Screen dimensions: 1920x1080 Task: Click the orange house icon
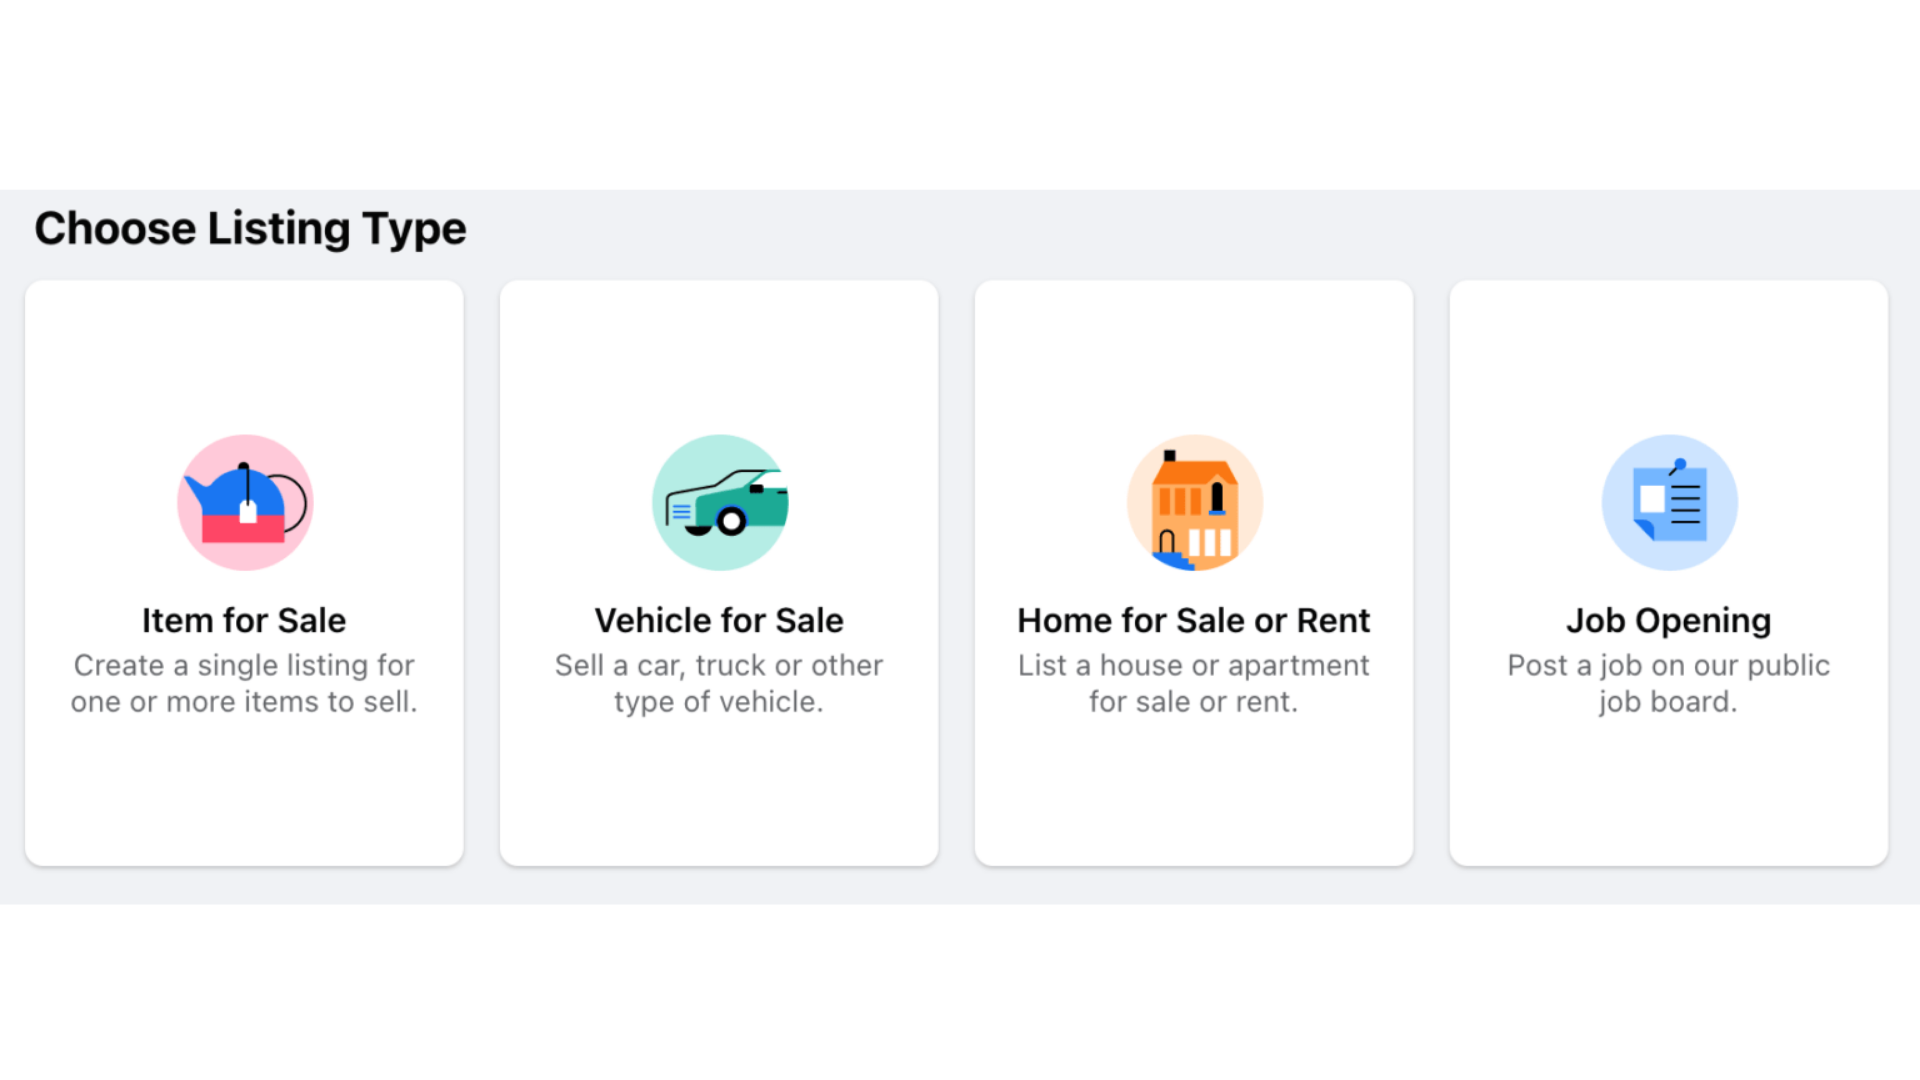(x=1195, y=502)
